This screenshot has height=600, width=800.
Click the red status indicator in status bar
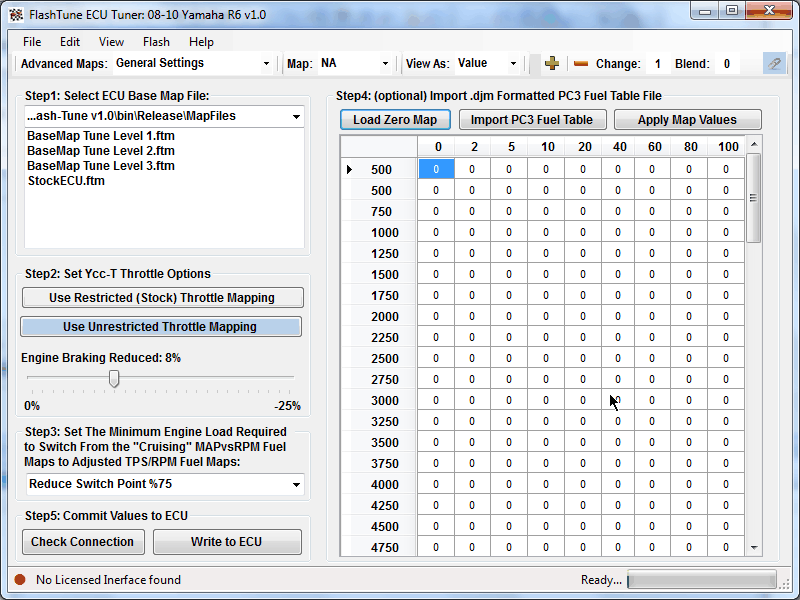click(x=19, y=579)
